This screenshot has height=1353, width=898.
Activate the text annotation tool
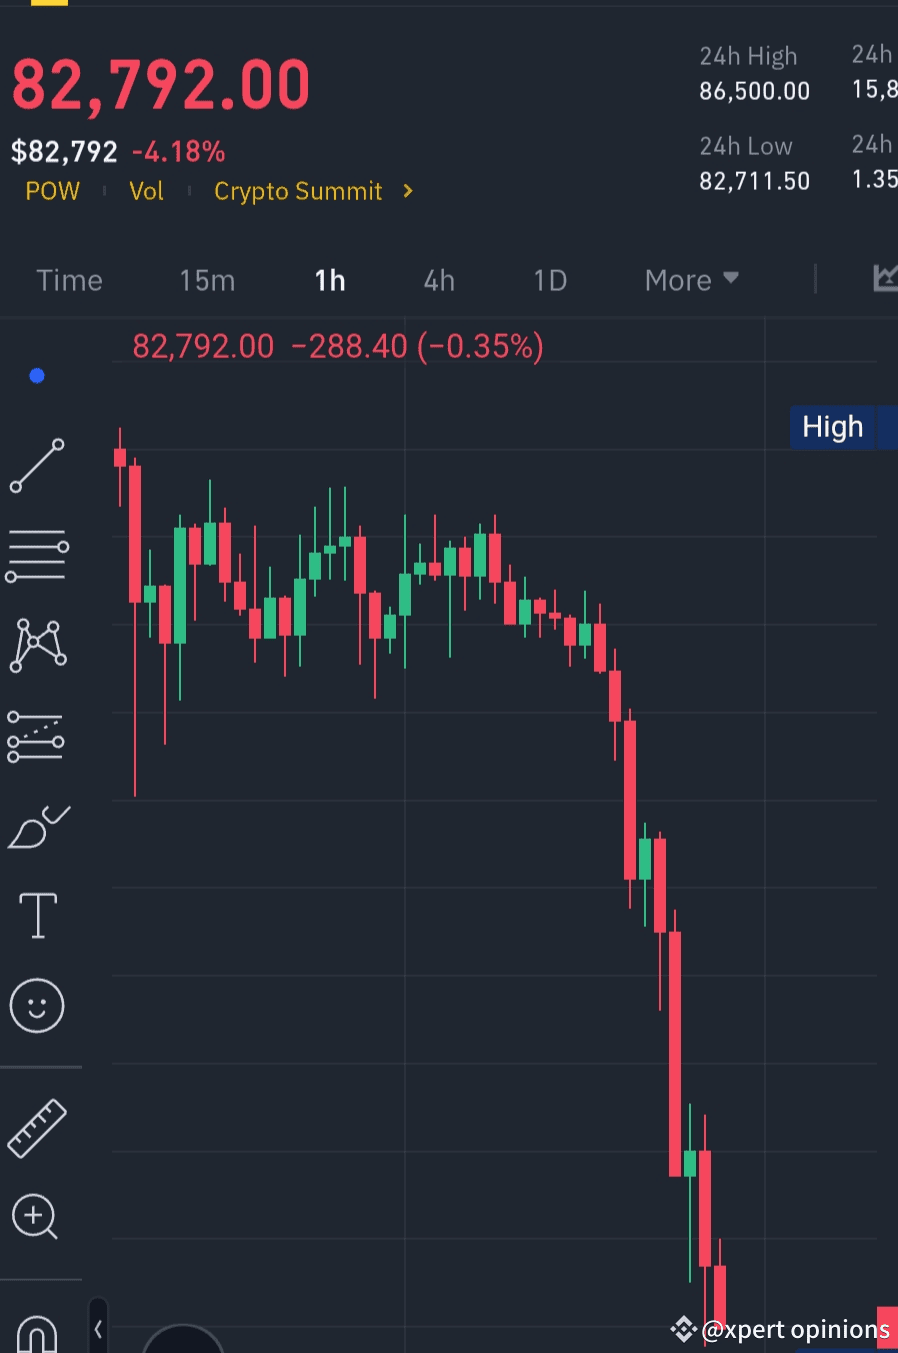pyautogui.click(x=38, y=915)
